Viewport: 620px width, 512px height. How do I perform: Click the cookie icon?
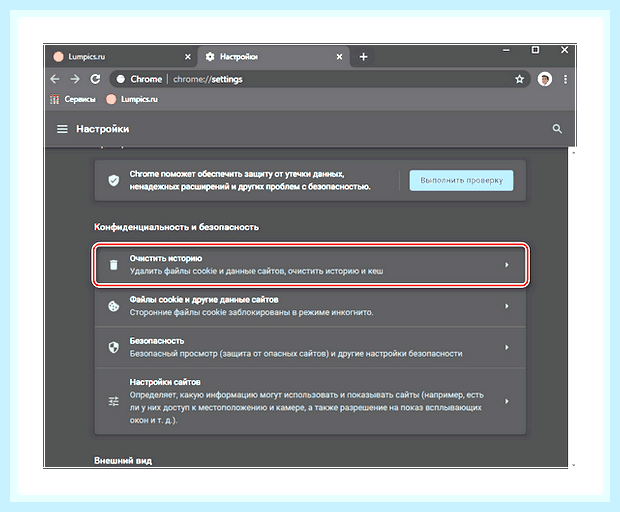point(113,306)
